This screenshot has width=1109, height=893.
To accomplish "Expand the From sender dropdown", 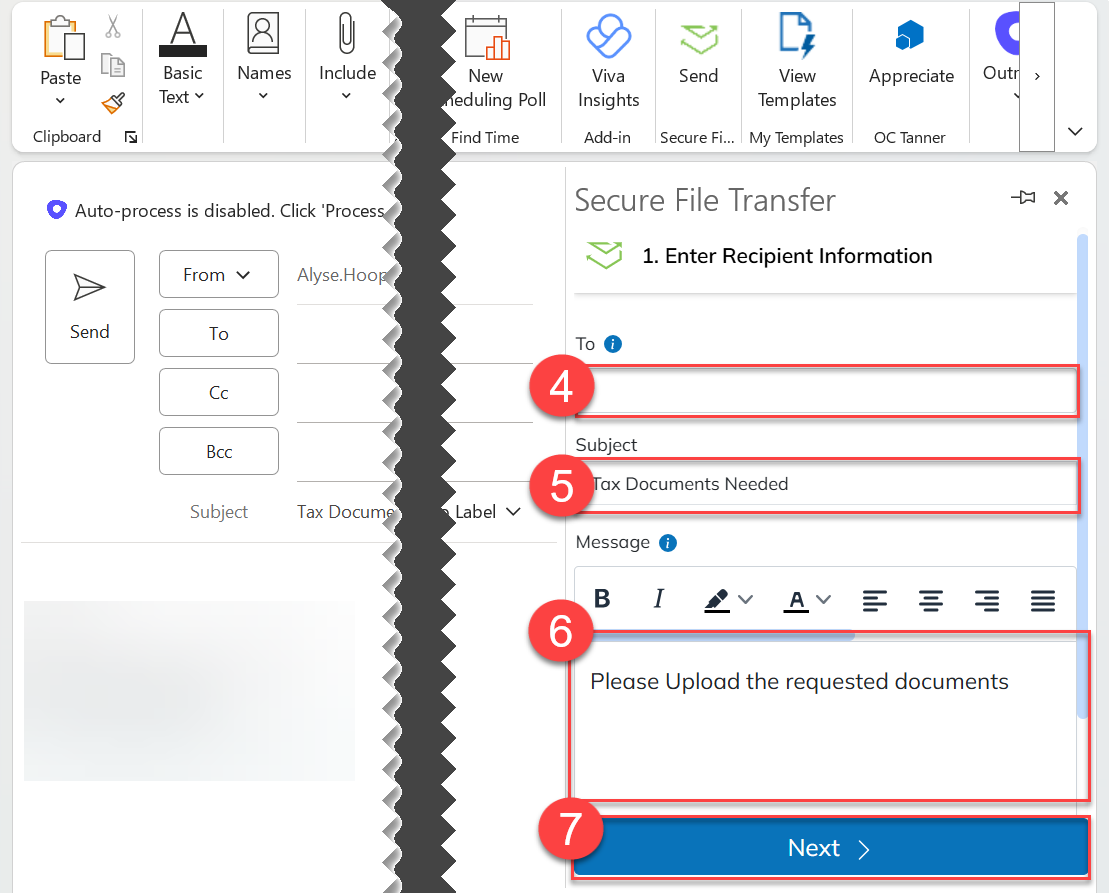I will 218,275.
